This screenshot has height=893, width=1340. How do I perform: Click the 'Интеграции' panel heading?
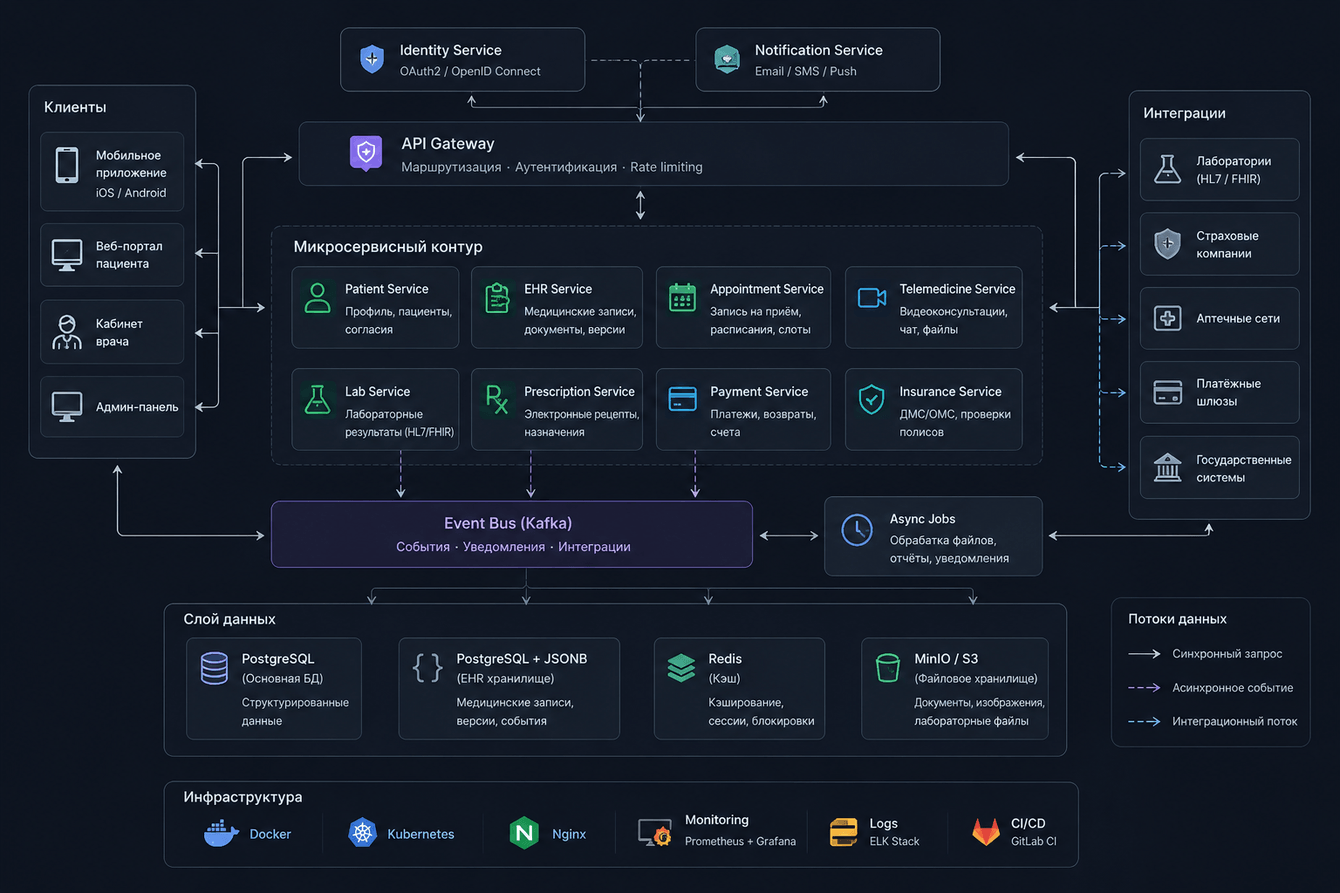pos(1185,113)
